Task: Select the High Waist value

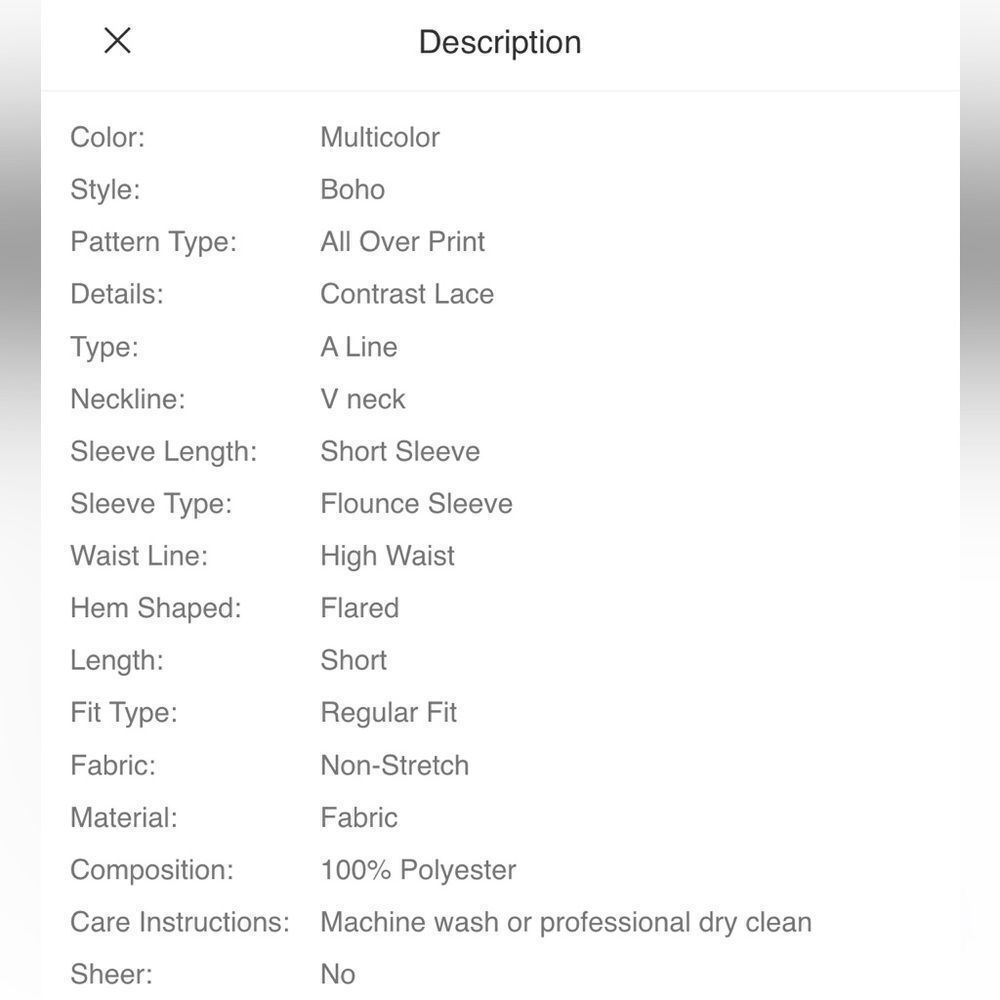Action: click(x=387, y=556)
